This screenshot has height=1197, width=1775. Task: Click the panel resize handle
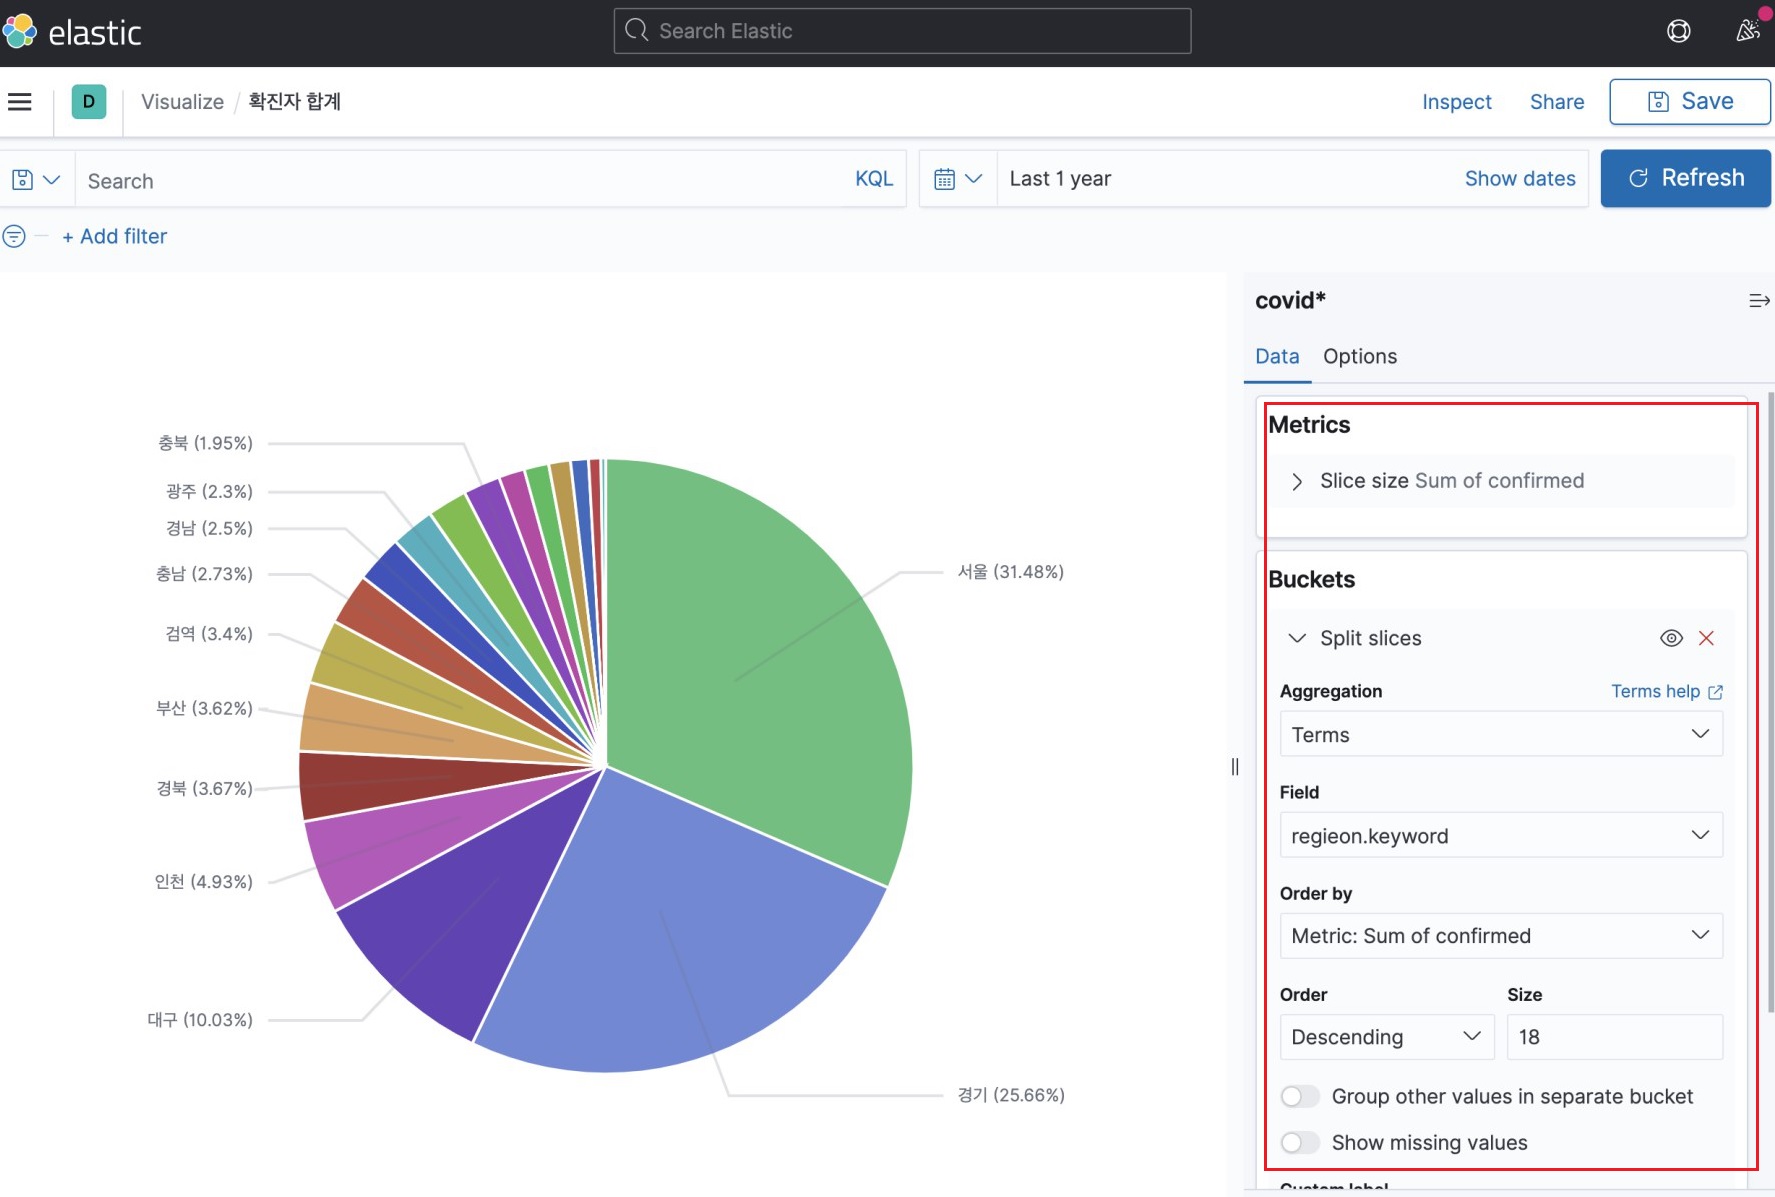click(1235, 767)
